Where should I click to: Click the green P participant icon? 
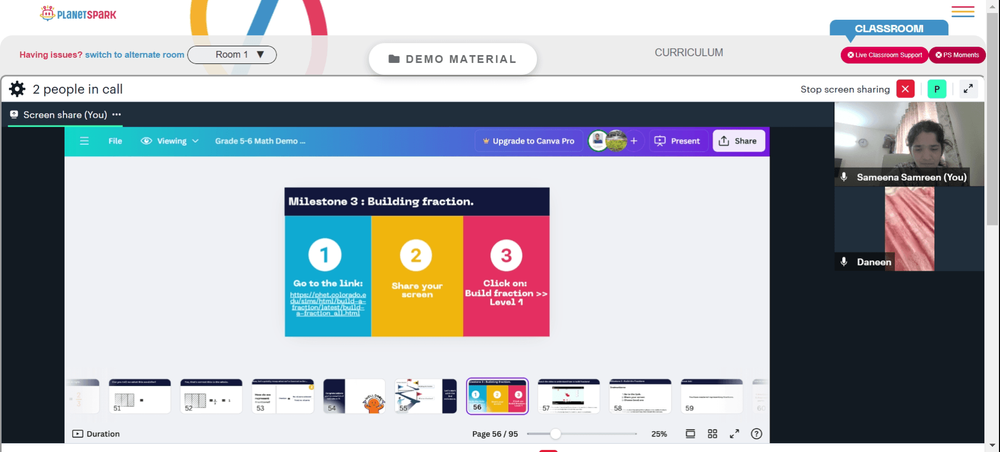[x=936, y=89]
